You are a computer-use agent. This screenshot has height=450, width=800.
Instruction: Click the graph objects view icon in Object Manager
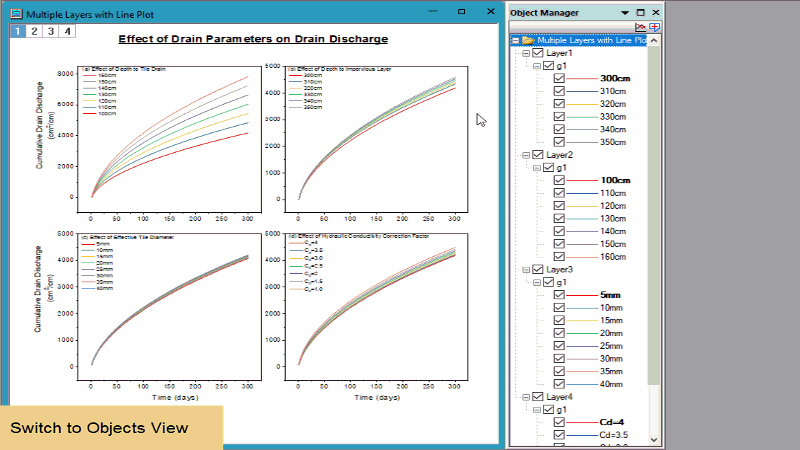click(x=640, y=27)
